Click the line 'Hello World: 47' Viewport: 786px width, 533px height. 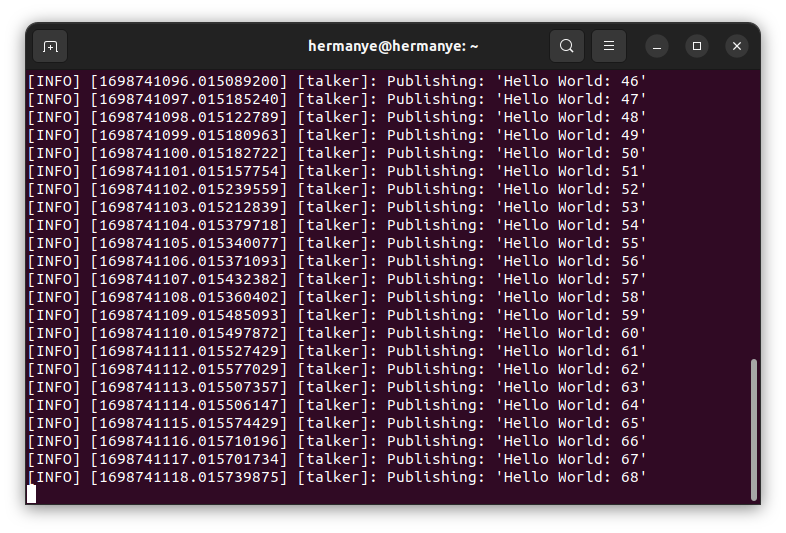[337, 99]
